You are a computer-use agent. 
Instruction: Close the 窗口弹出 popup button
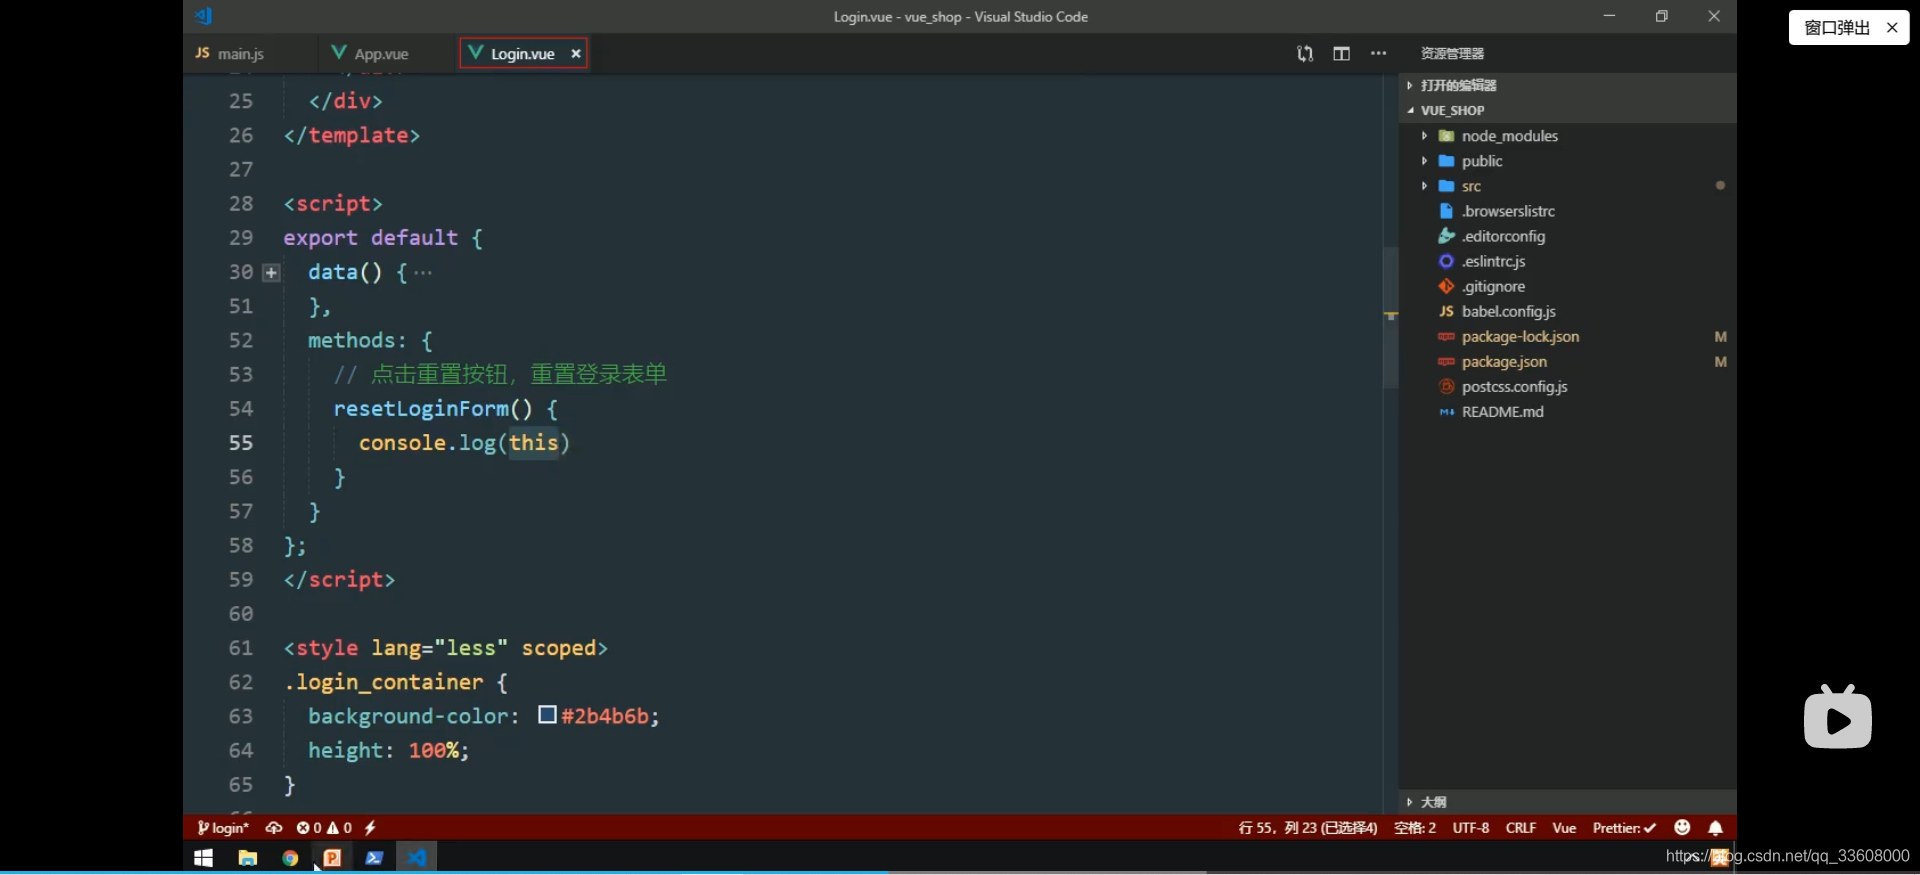click(1892, 28)
